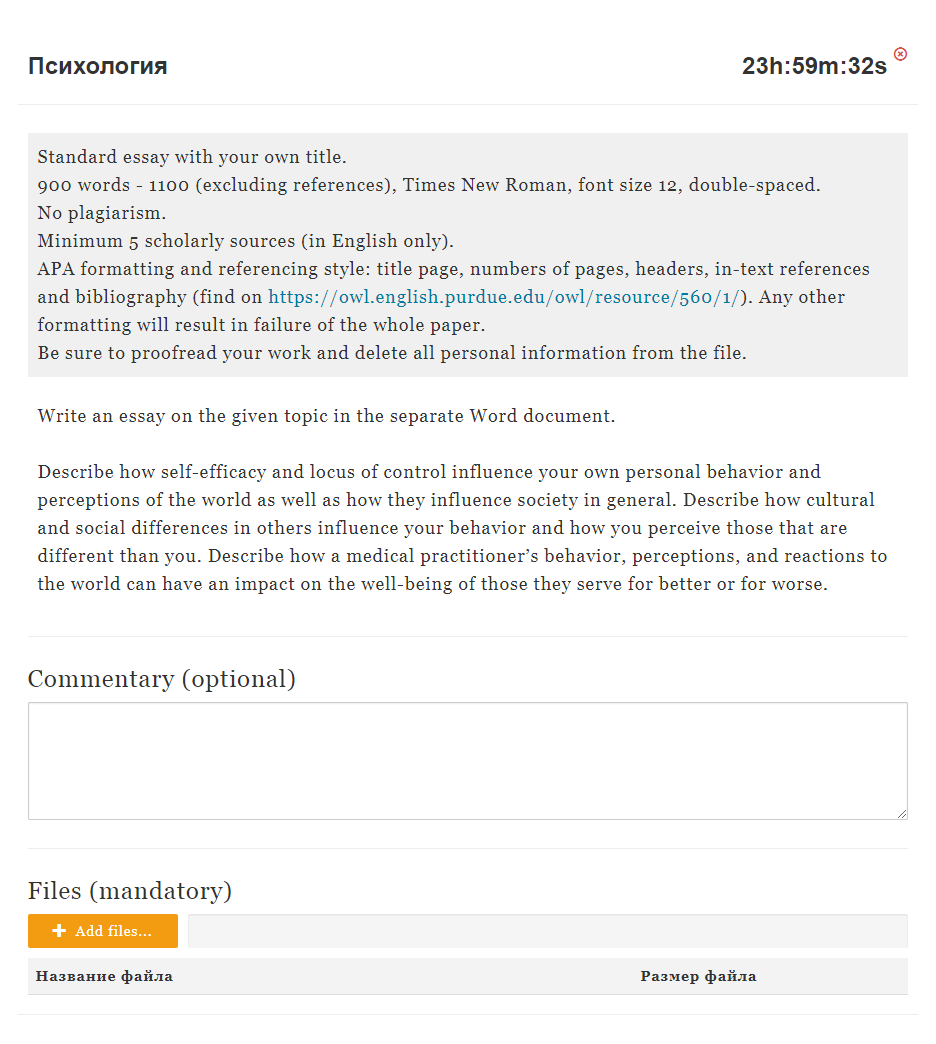This screenshot has height=1044, width=936.
Task: Click the empty file bar beside Add files
Action: [547, 931]
